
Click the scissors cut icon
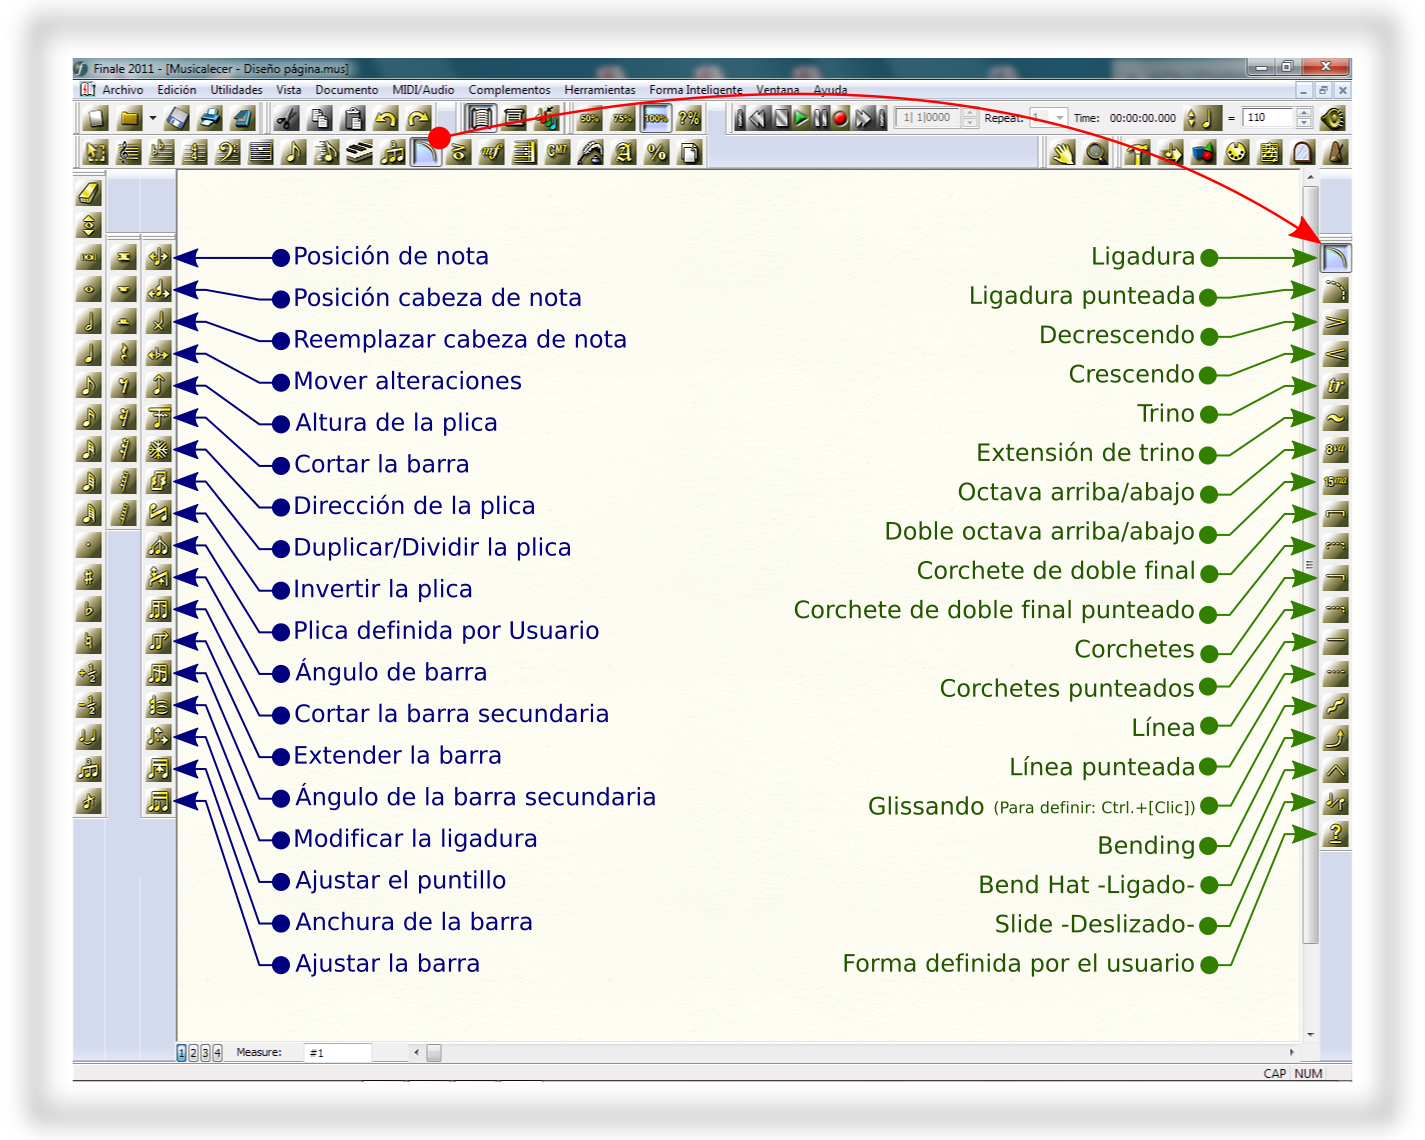pos(287,119)
